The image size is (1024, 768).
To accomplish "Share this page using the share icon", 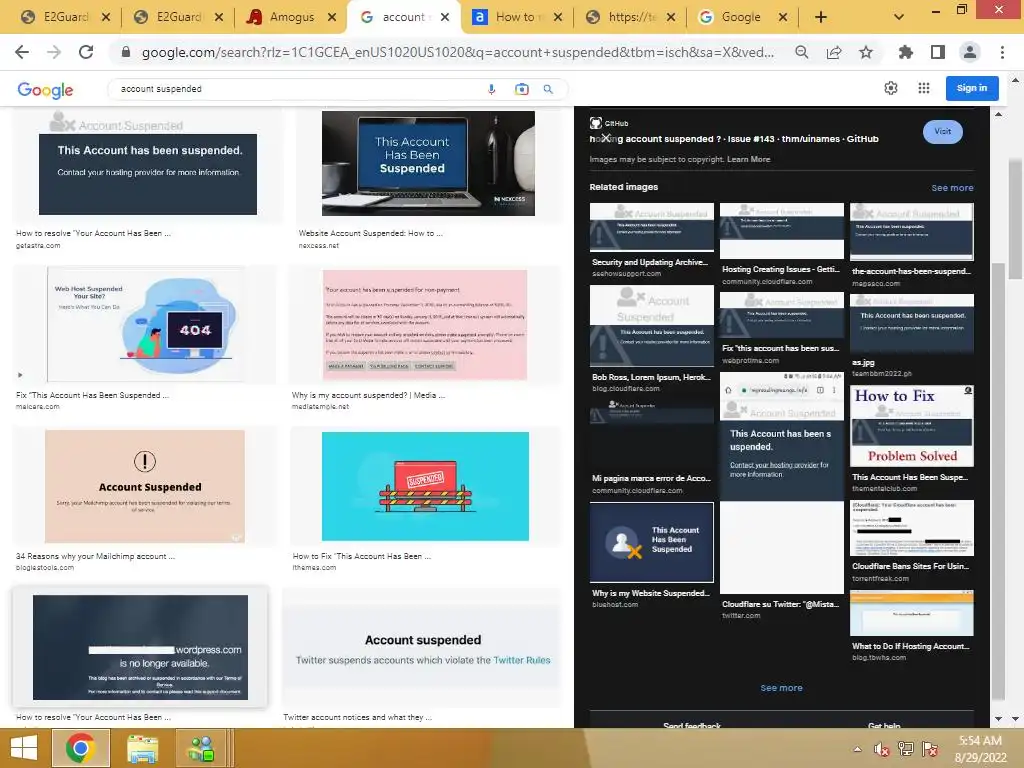I will tap(834, 52).
